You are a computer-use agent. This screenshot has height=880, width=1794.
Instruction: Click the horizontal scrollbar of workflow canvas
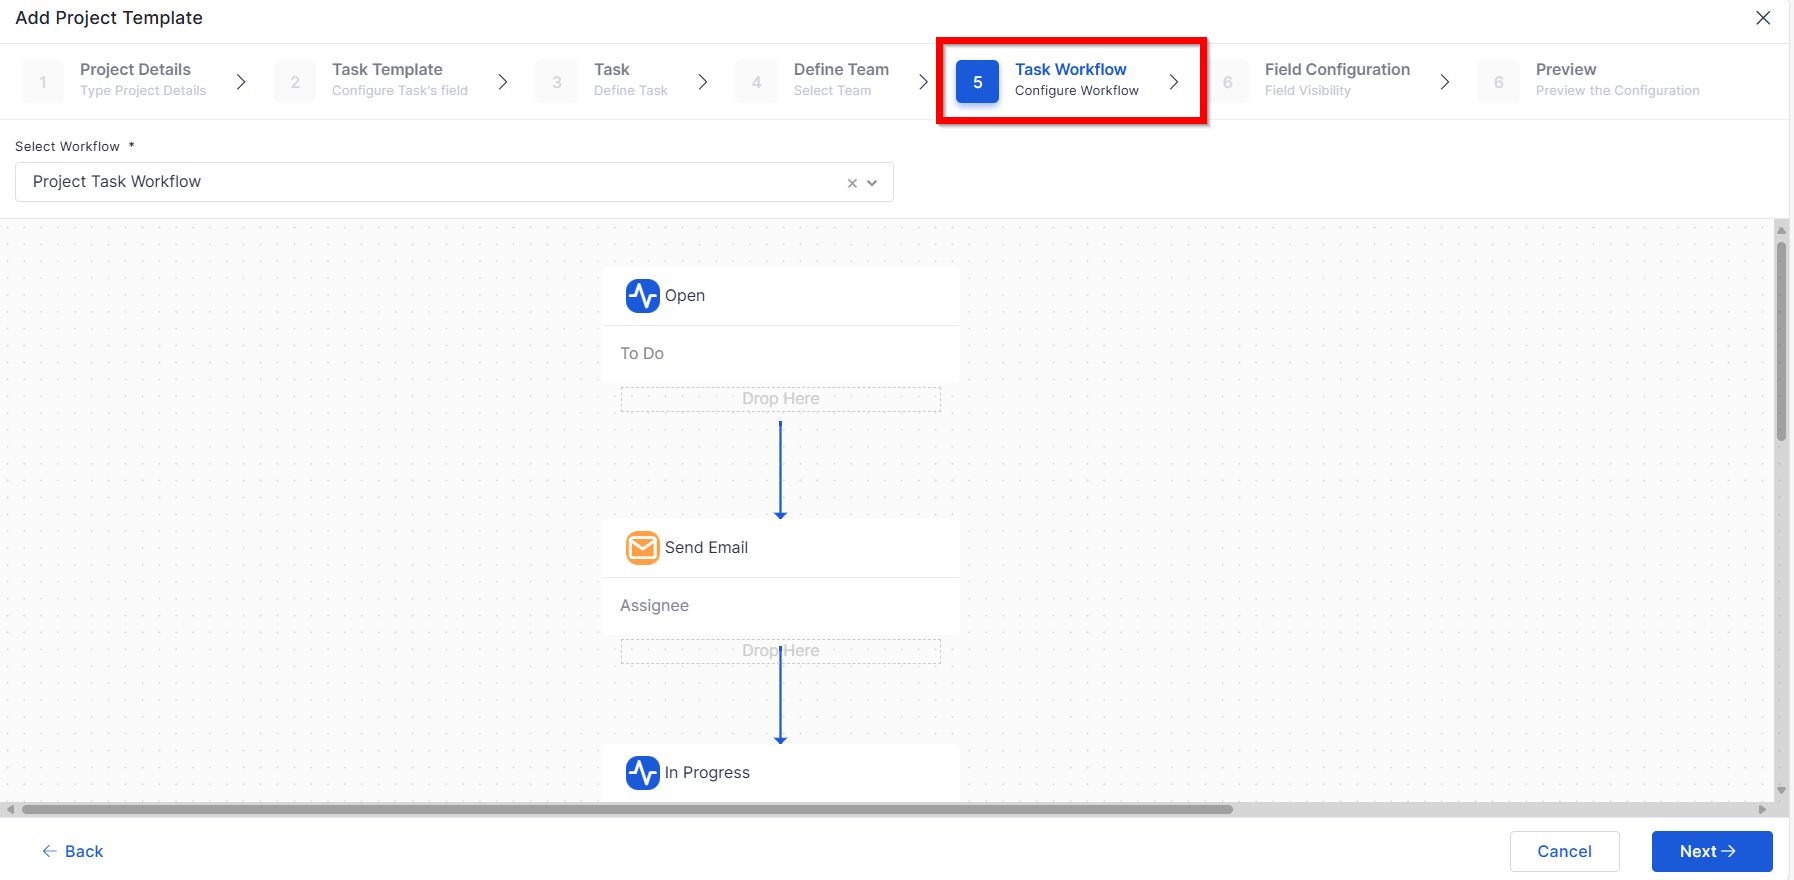click(x=627, y=809)
